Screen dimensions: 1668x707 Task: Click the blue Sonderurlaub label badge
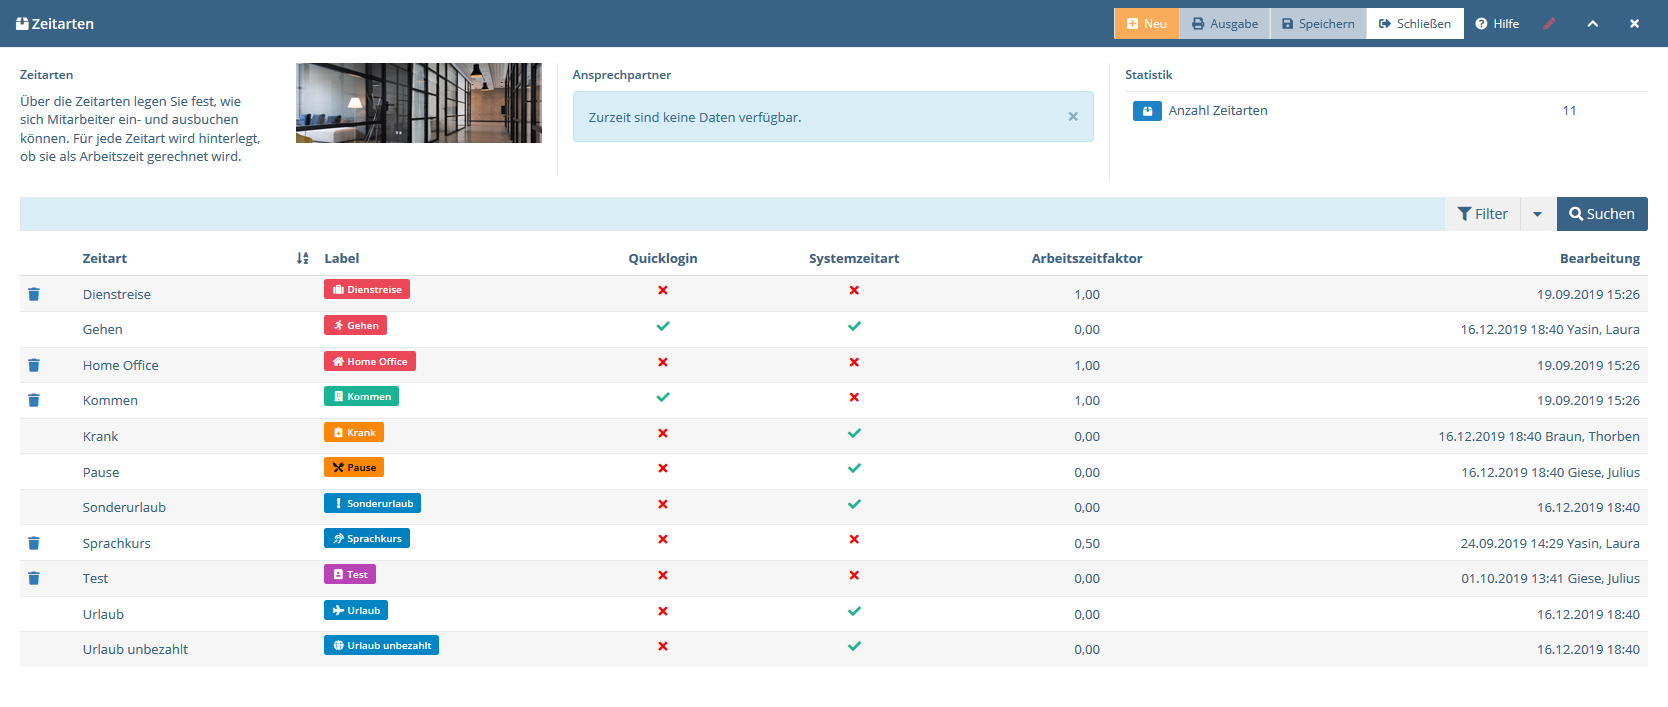tap(372, 503)
